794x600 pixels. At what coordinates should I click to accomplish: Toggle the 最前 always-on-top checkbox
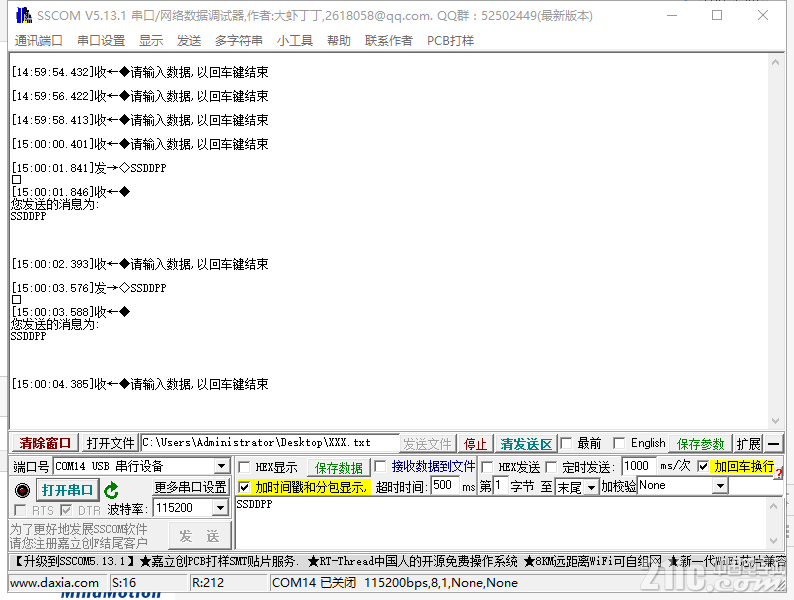tap(567, 444)
